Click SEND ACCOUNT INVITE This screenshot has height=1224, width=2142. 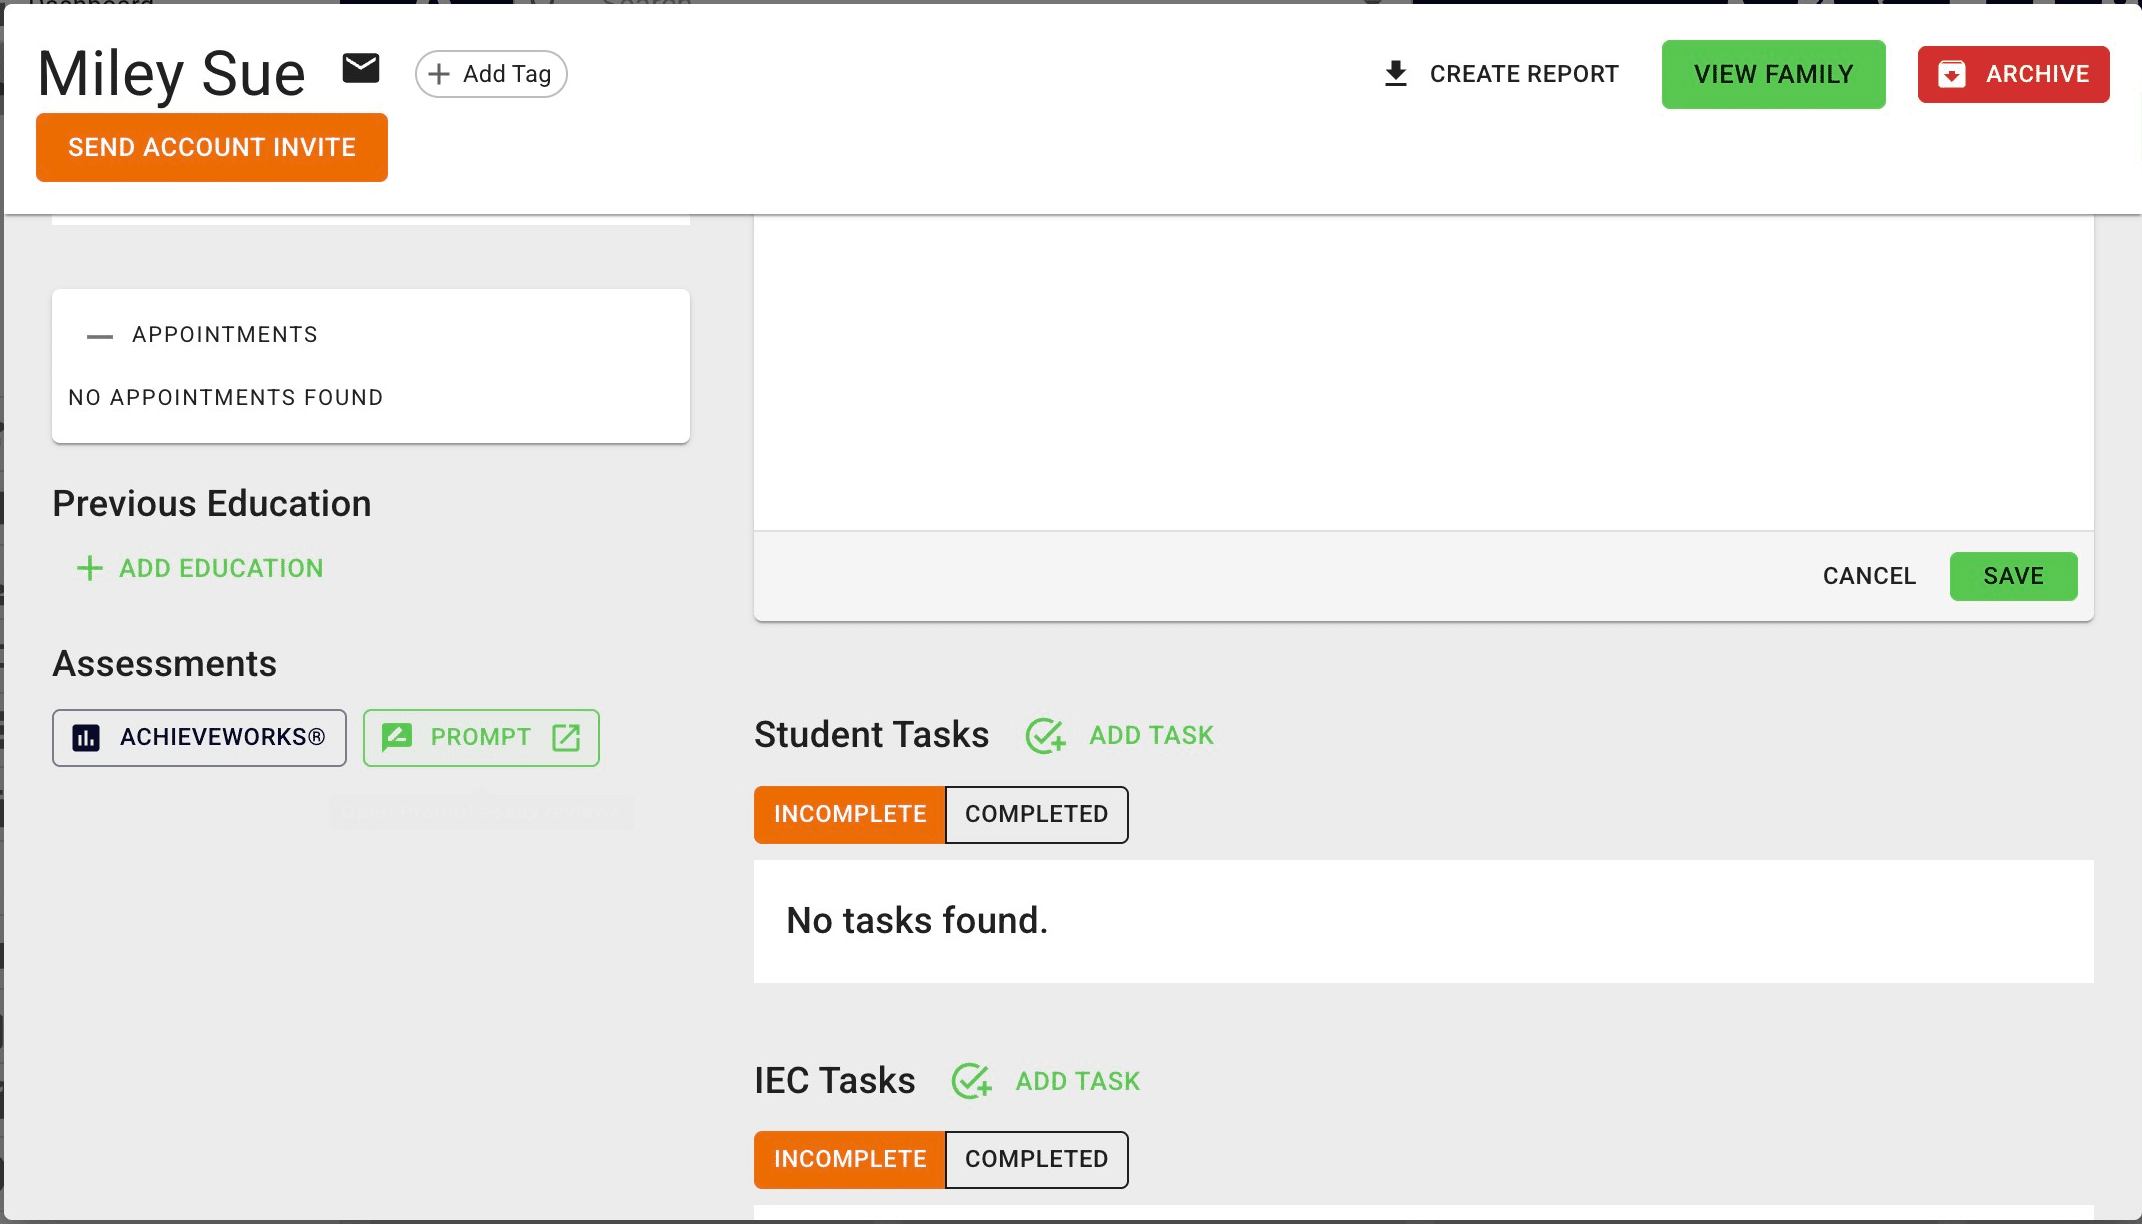coord(211,147)
